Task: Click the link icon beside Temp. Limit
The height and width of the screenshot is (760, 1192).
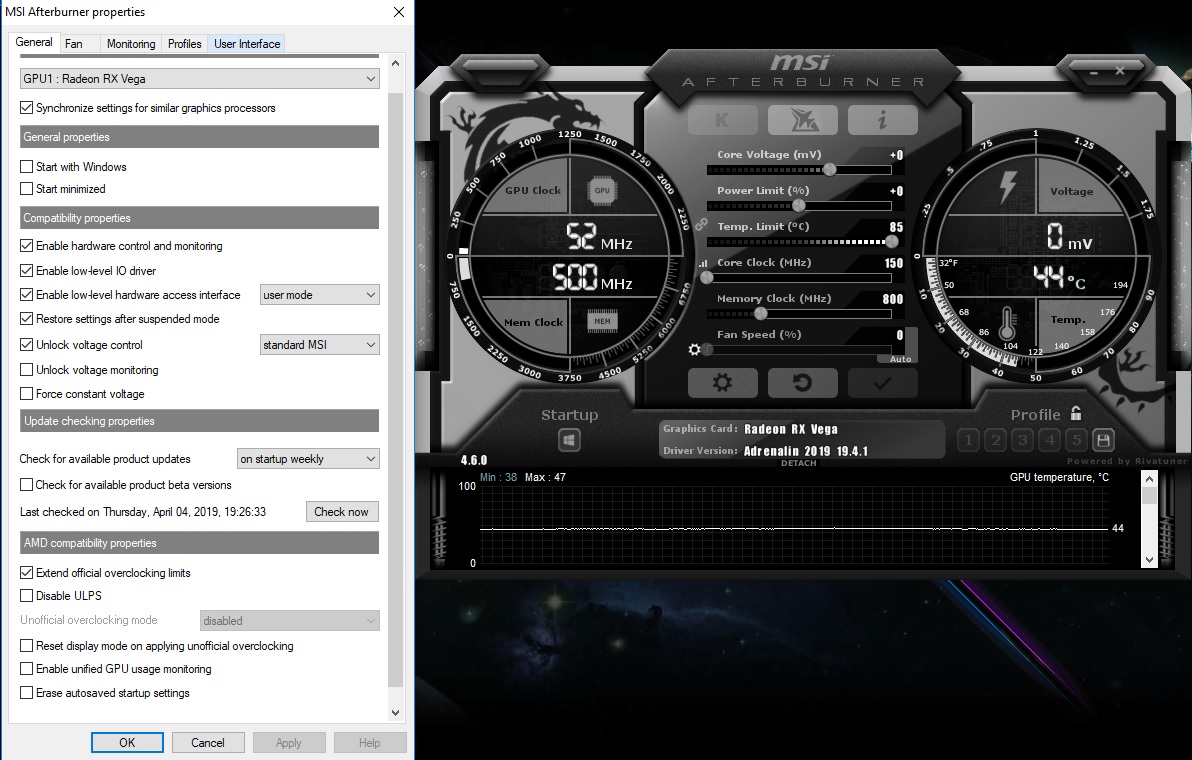Action: 701,225
